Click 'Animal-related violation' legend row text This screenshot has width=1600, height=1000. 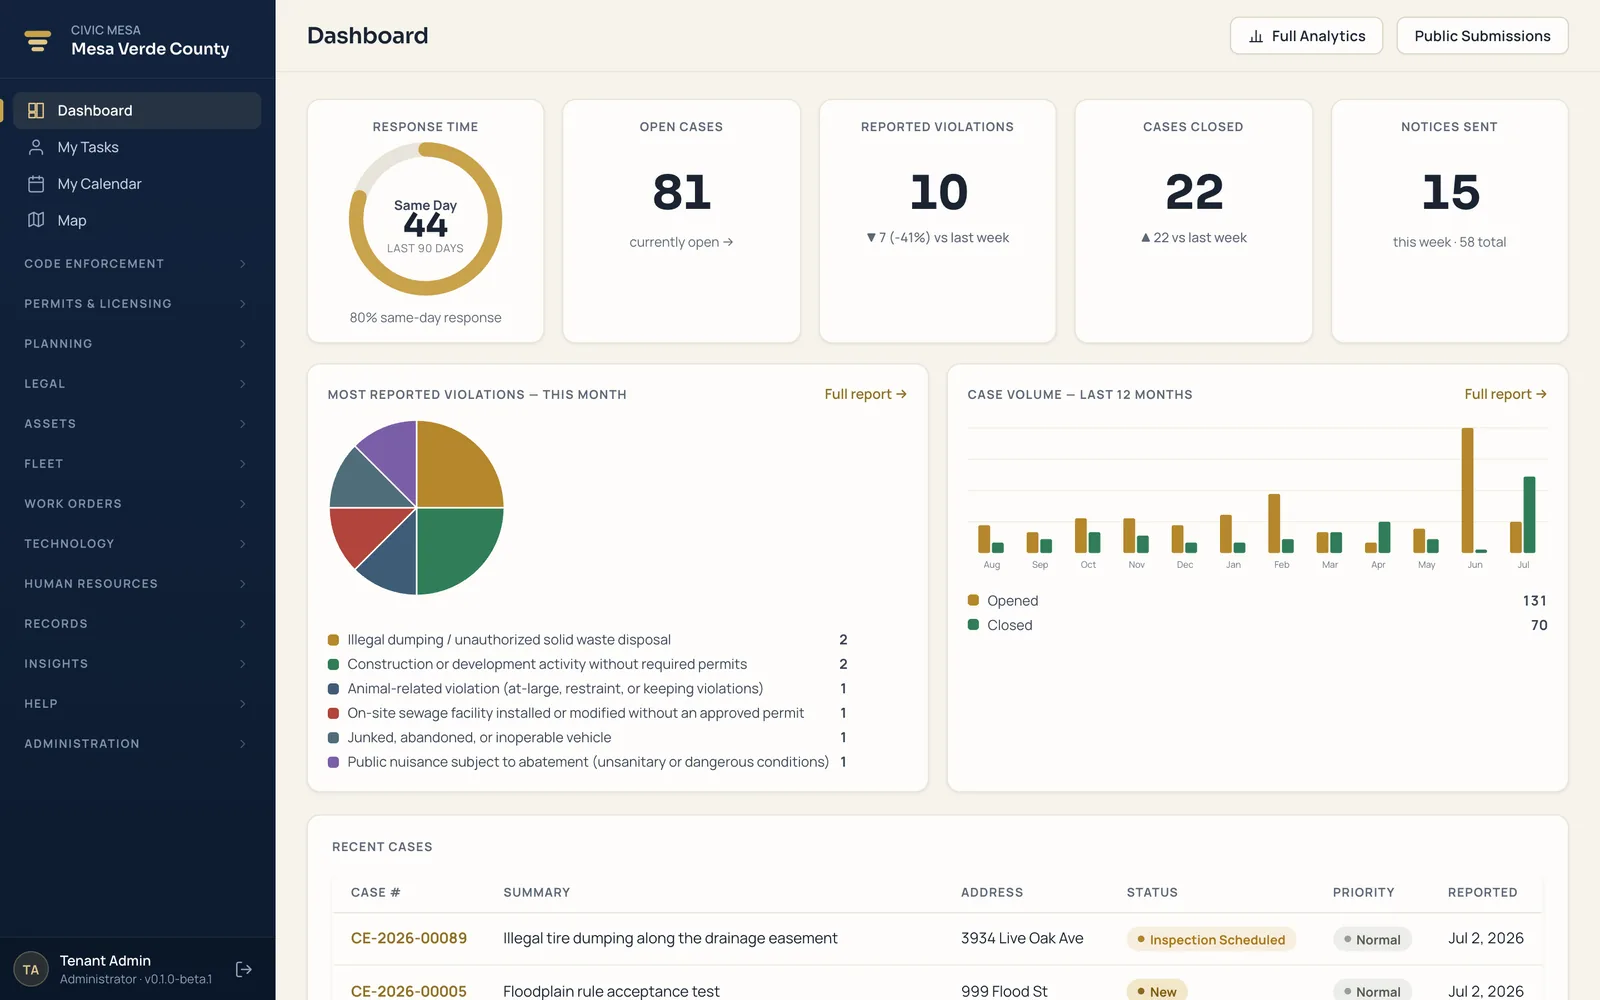pos(555,689)
